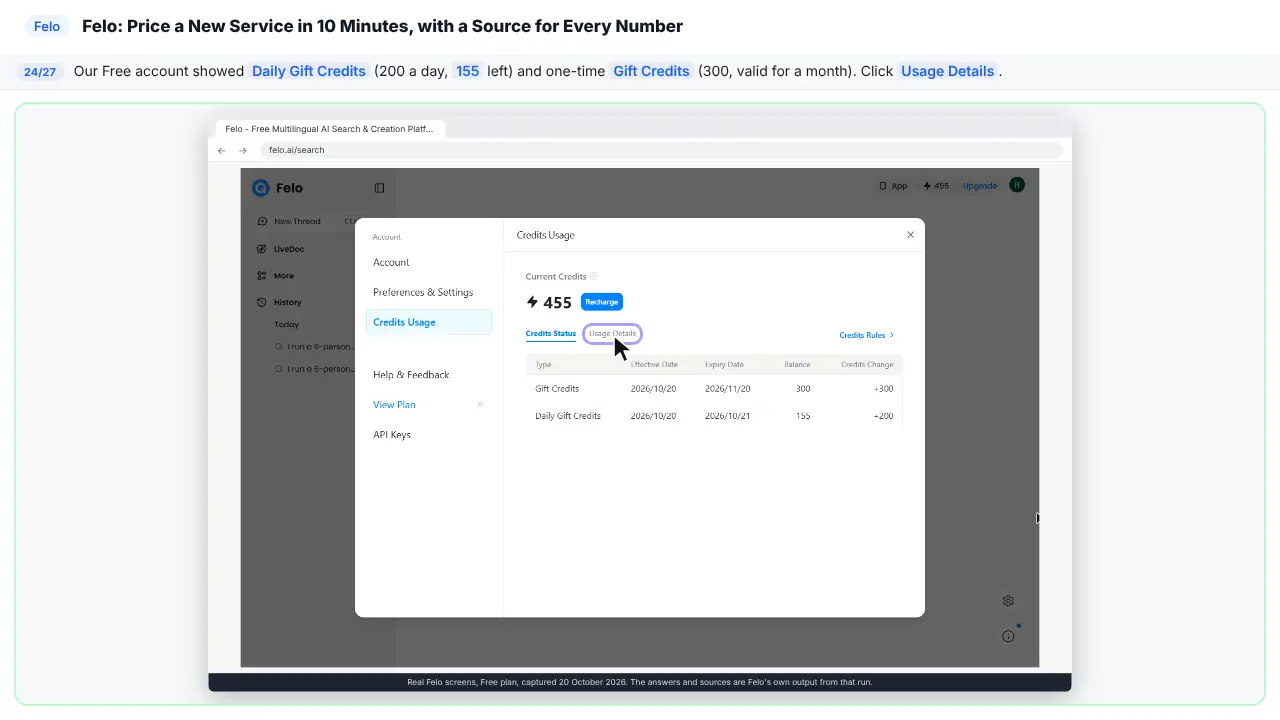Viewport: 1280px width, 720px height.
Task: Open the gear settings icon at bottom right
Action: coord(1008,601)
